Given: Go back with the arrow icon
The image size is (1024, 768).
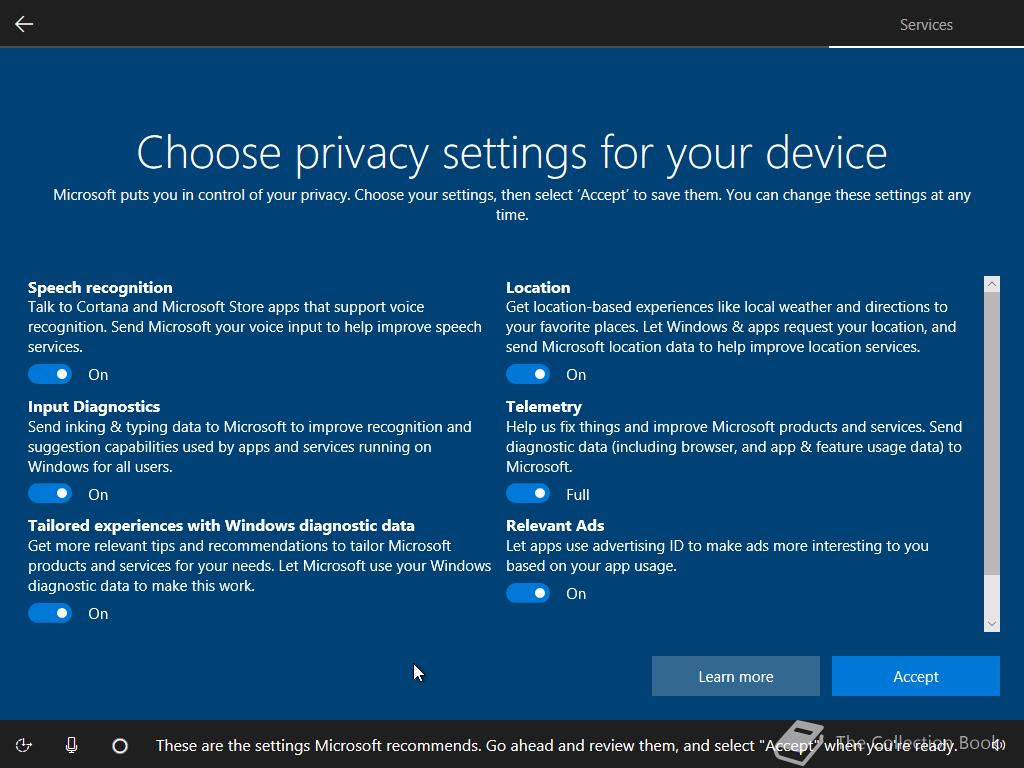Looking at the screenshot, I should (x=24, y=24).
